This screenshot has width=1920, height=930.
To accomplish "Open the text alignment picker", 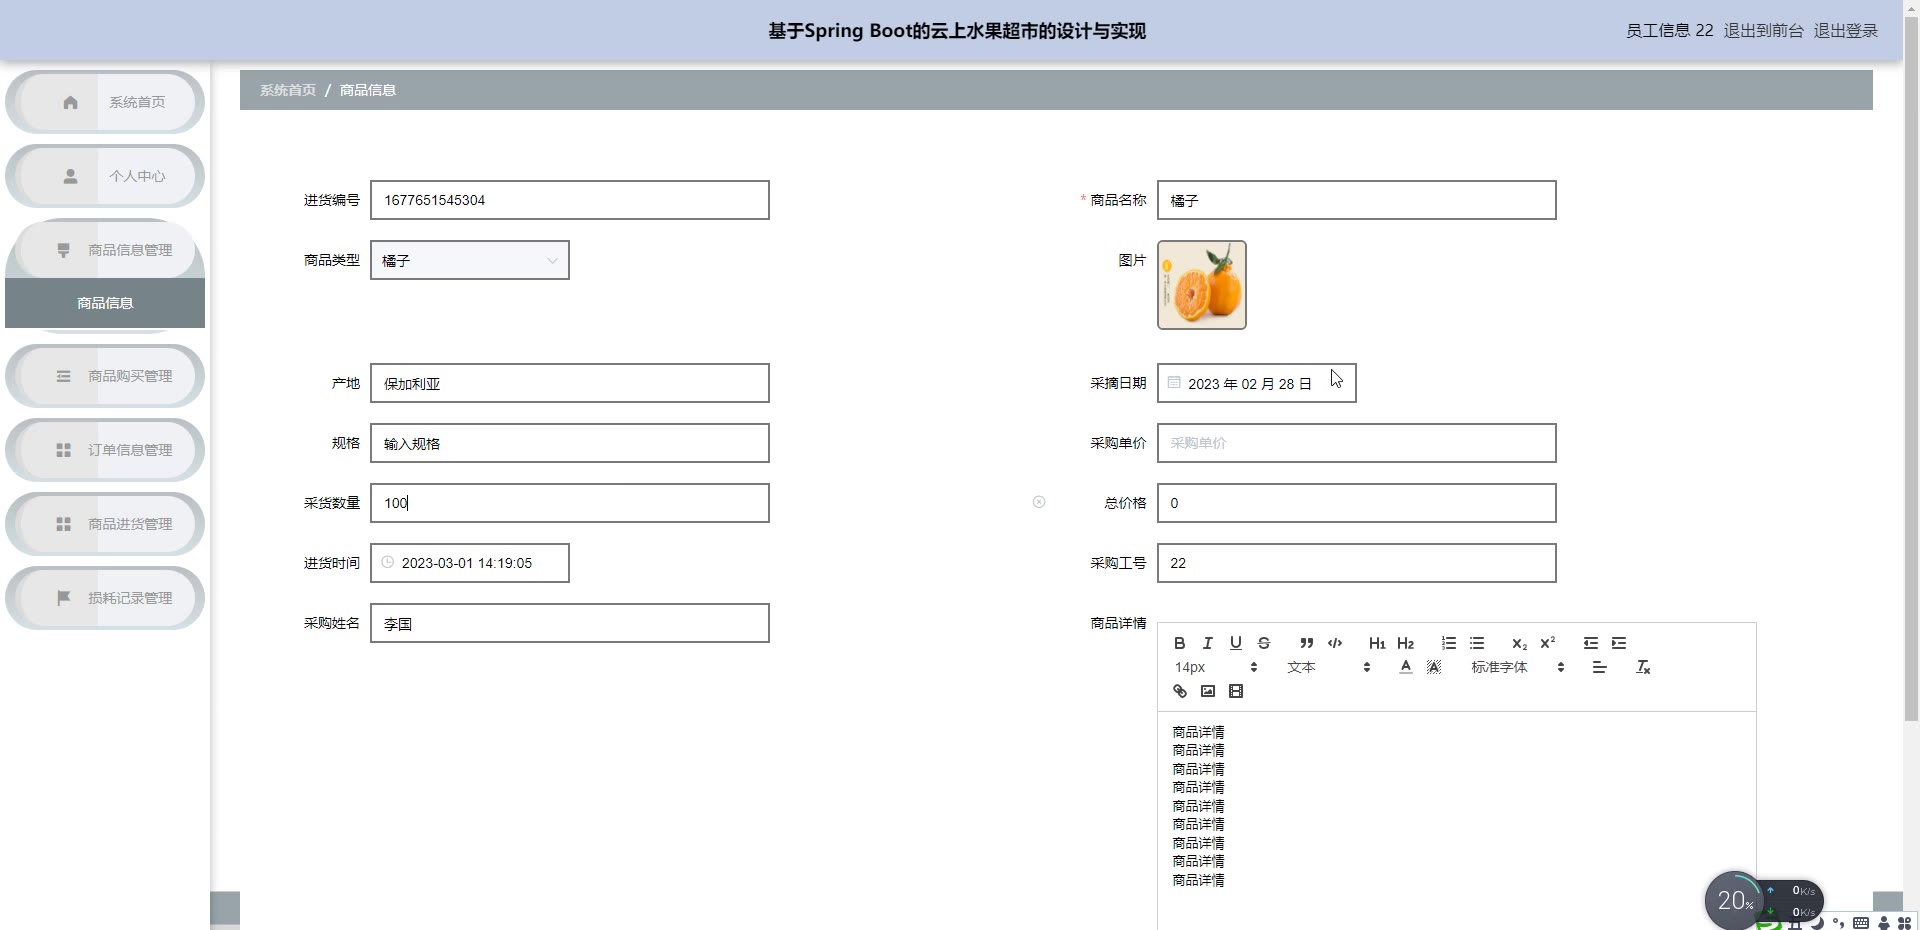I will pos(1599,667).
